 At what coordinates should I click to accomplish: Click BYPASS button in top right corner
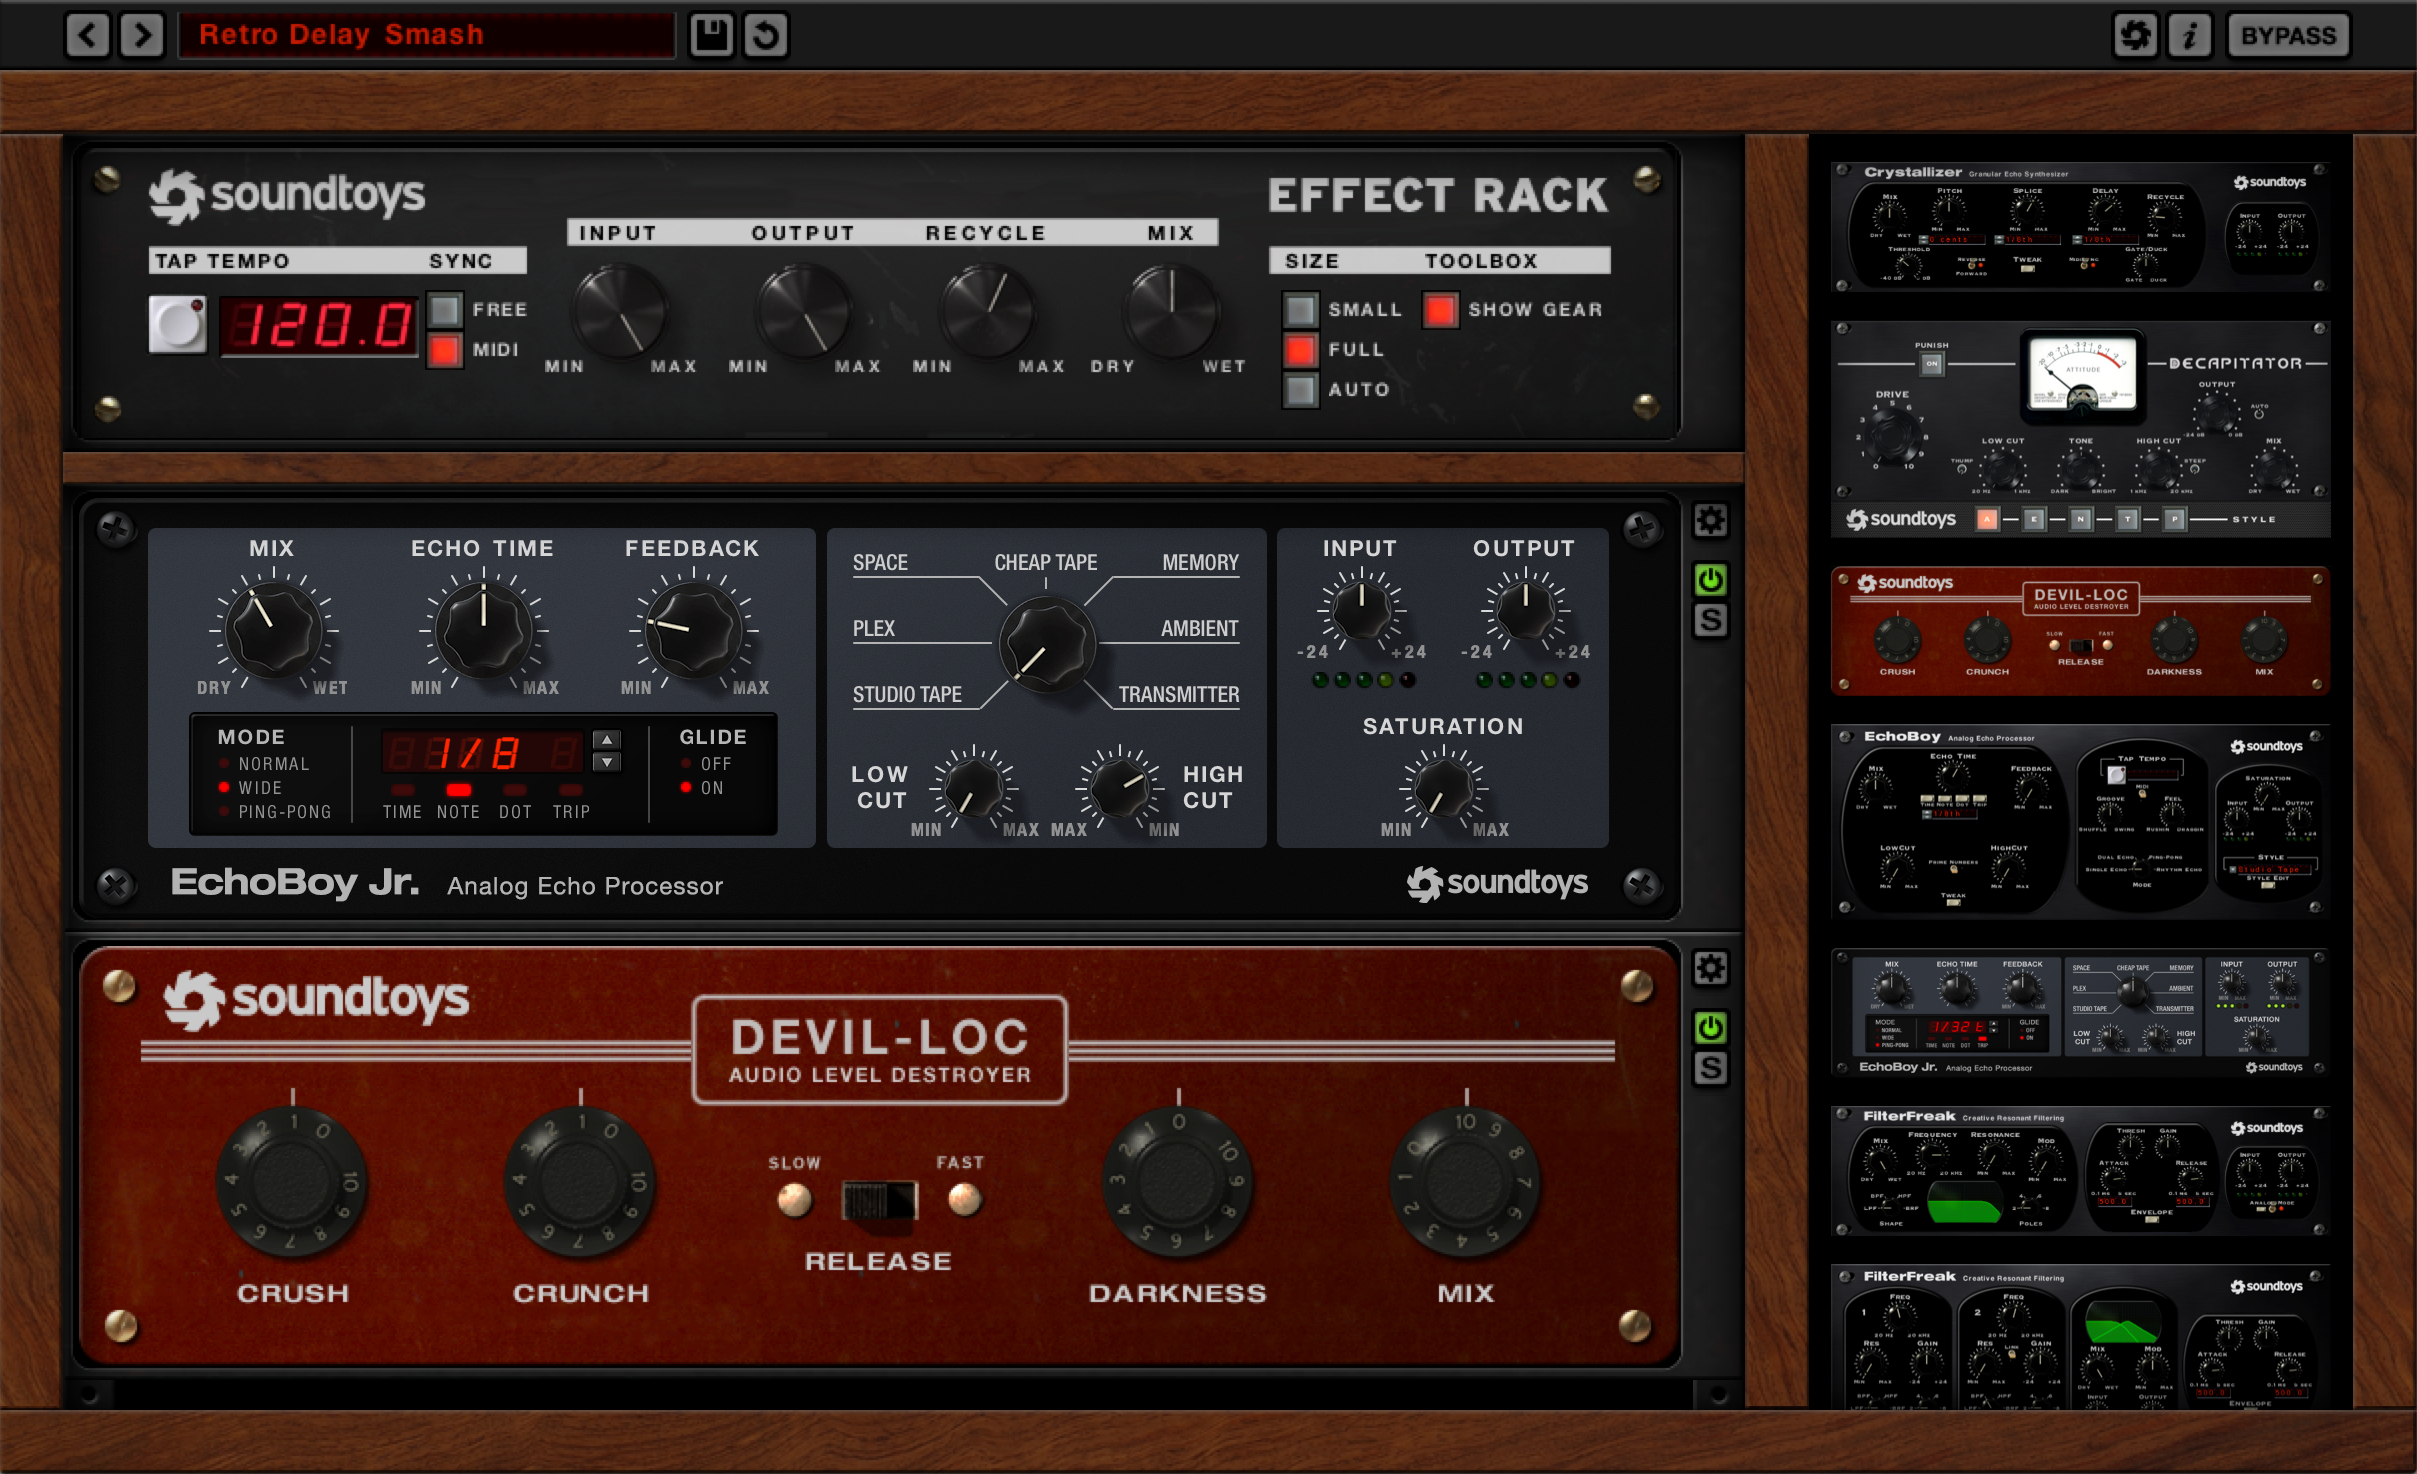coord(2289,29)
